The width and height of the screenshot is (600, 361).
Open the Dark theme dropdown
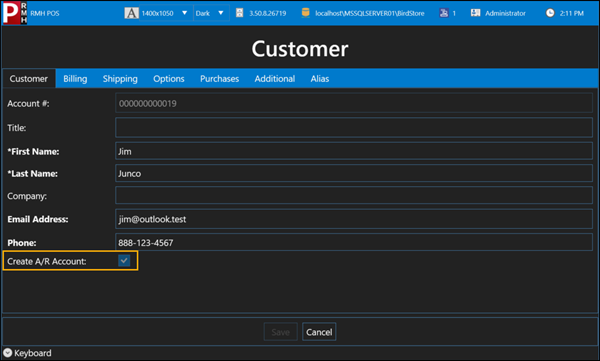tap(210, 13)
